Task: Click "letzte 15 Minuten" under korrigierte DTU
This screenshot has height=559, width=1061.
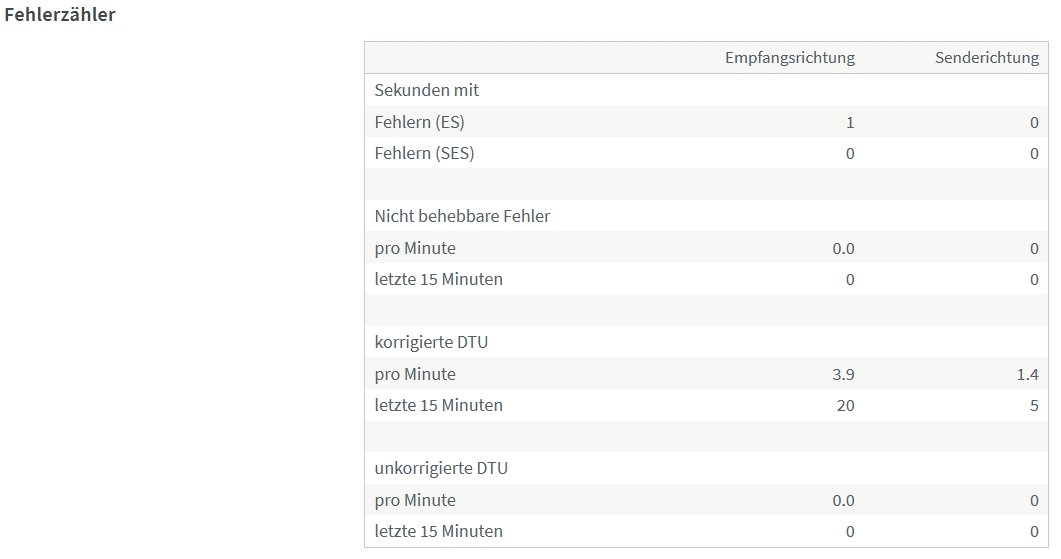Action: [x=439, y=405]
